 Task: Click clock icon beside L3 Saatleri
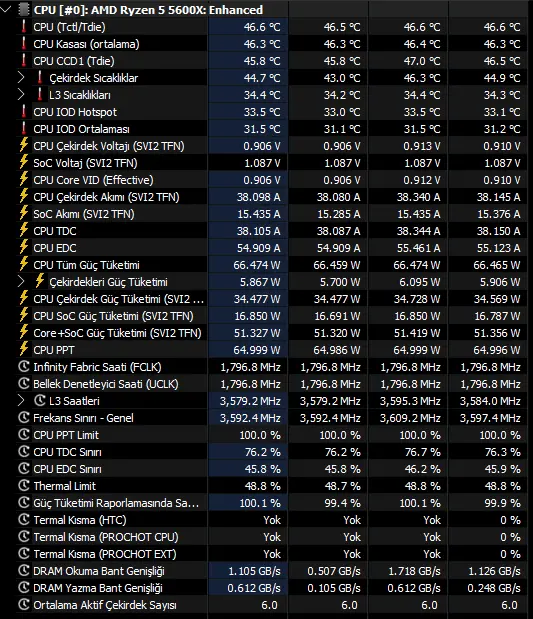click(x=40, y=401)
